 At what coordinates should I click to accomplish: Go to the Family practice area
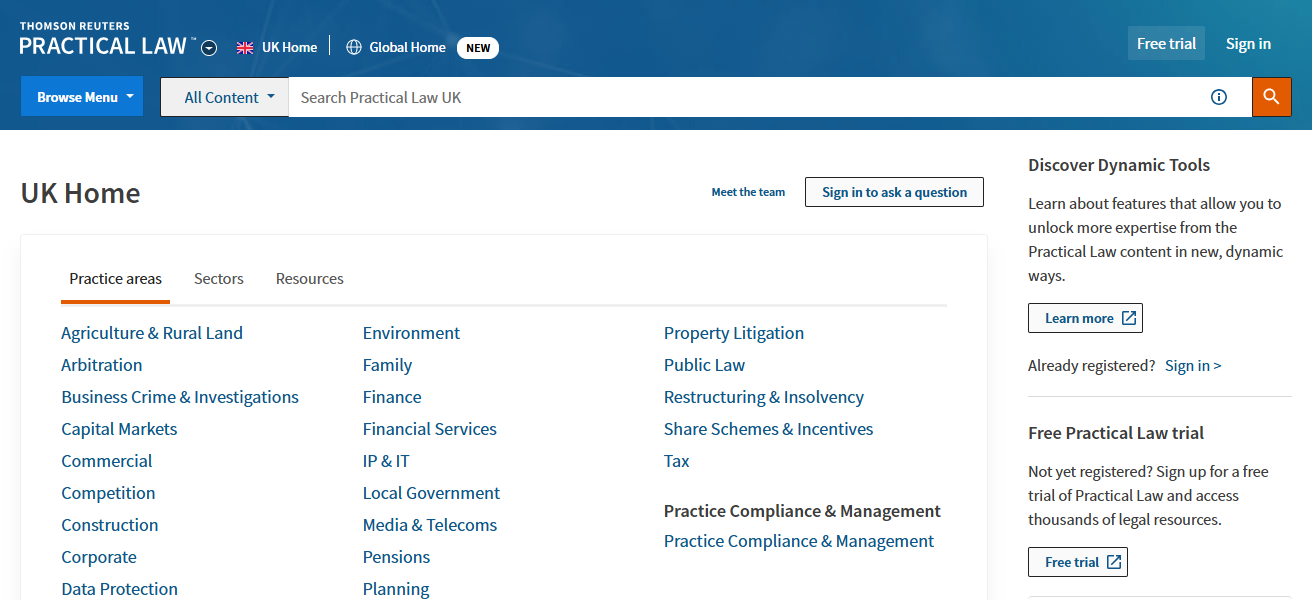388,365
